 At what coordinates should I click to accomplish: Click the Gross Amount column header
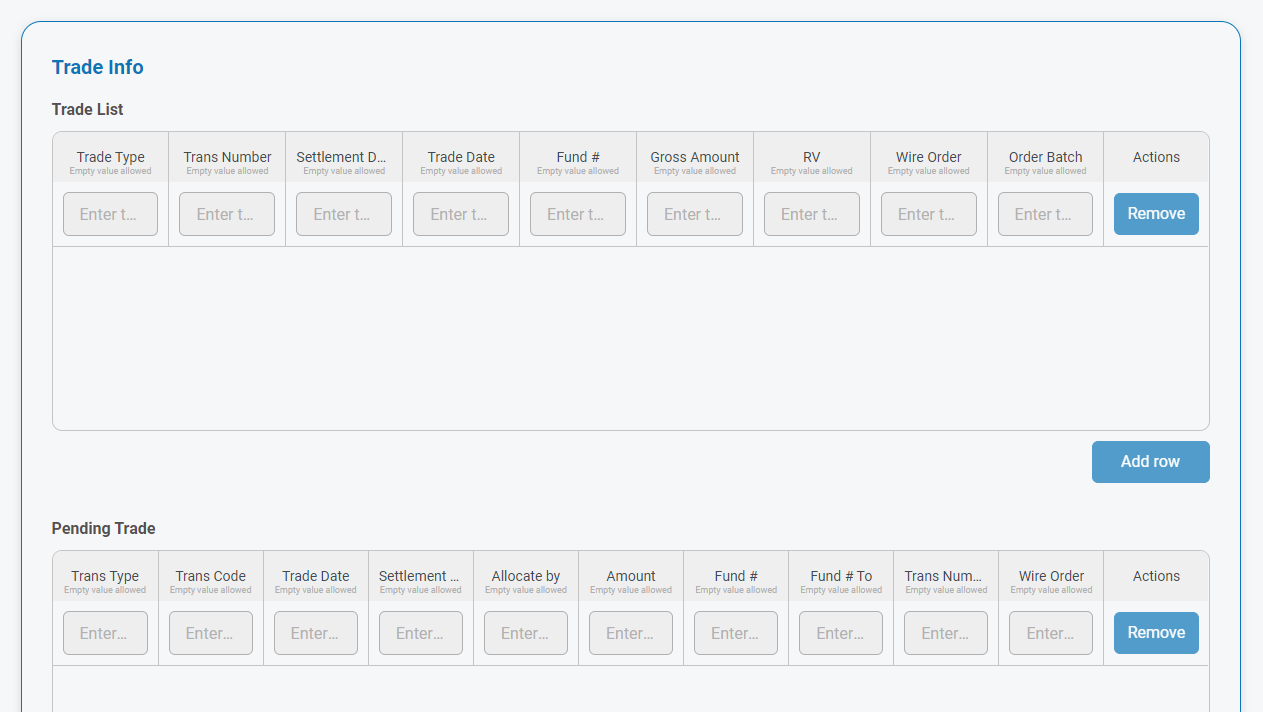coord(695,157)
